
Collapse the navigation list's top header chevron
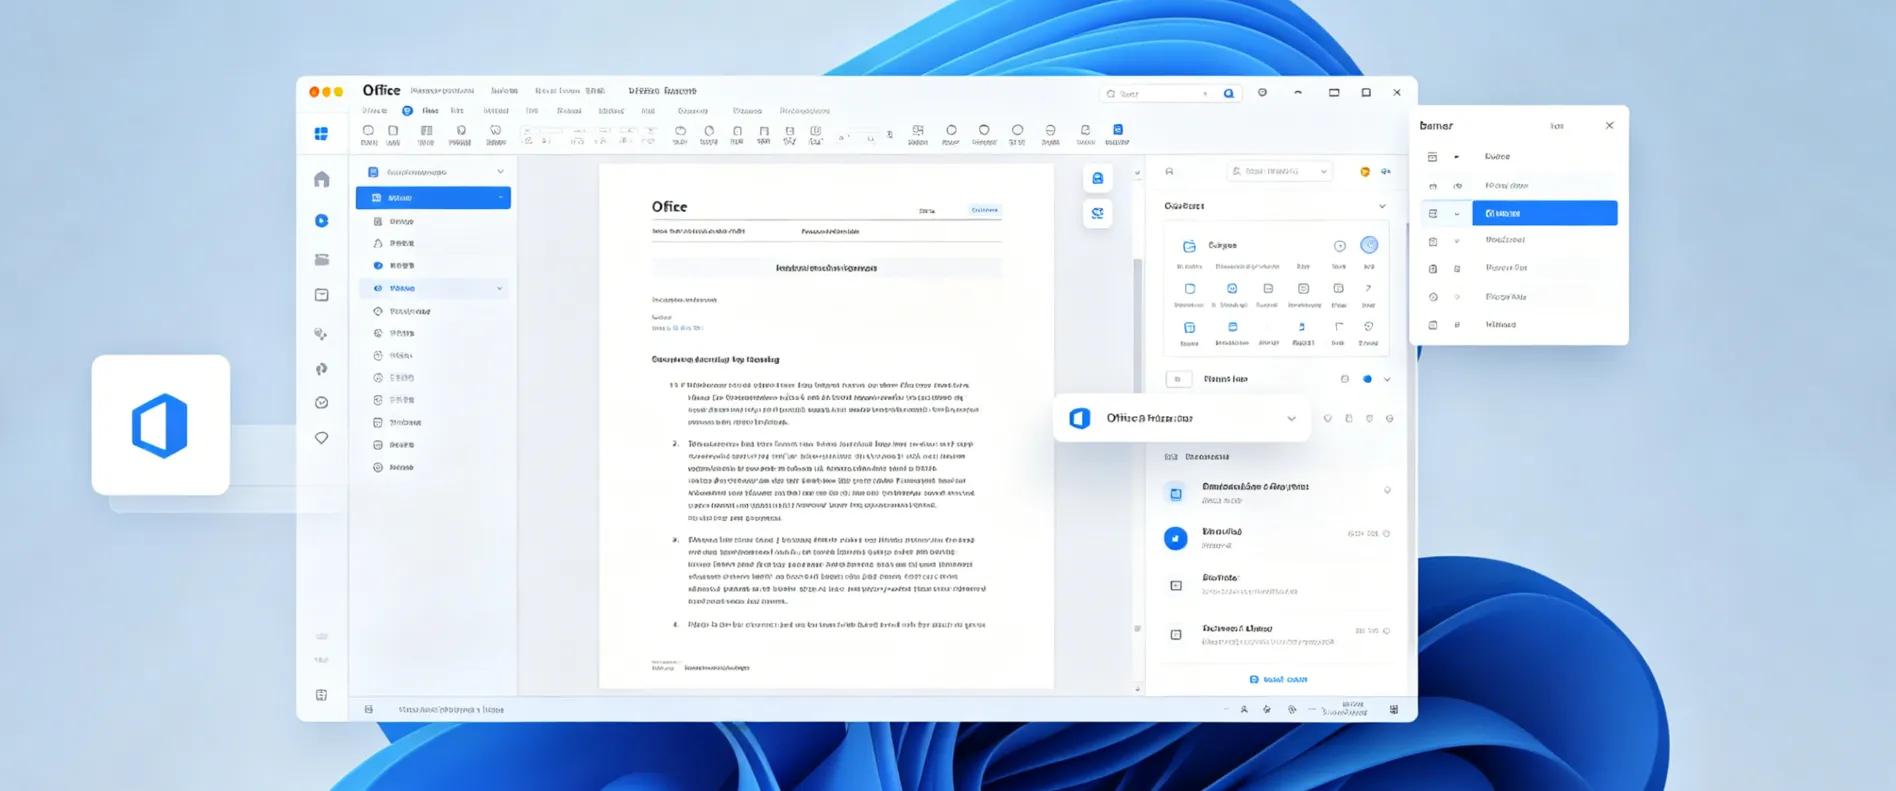pos(500,172)
